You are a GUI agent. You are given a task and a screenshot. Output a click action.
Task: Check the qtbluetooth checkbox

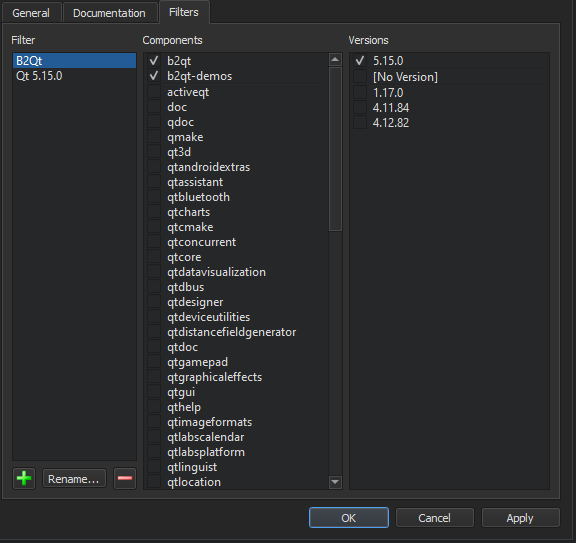pyautogui.click(x=154, y=197)
